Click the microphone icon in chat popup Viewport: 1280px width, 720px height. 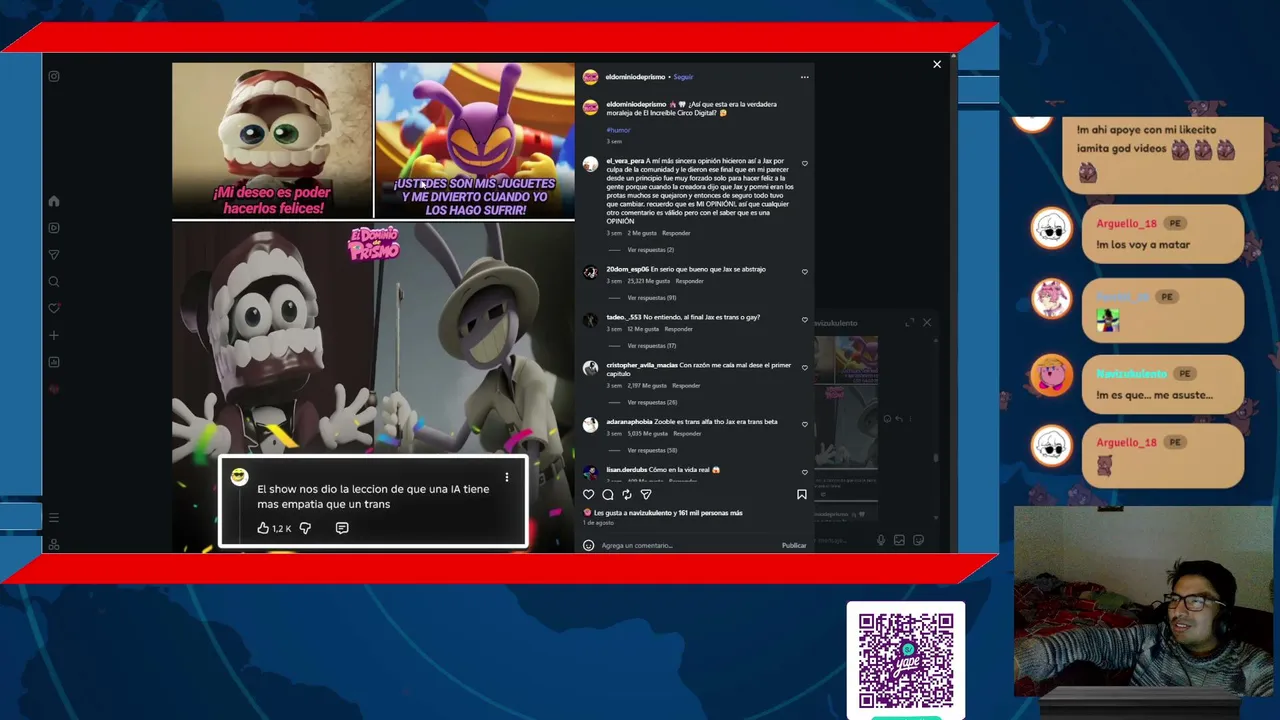click(x=881, y=540)
